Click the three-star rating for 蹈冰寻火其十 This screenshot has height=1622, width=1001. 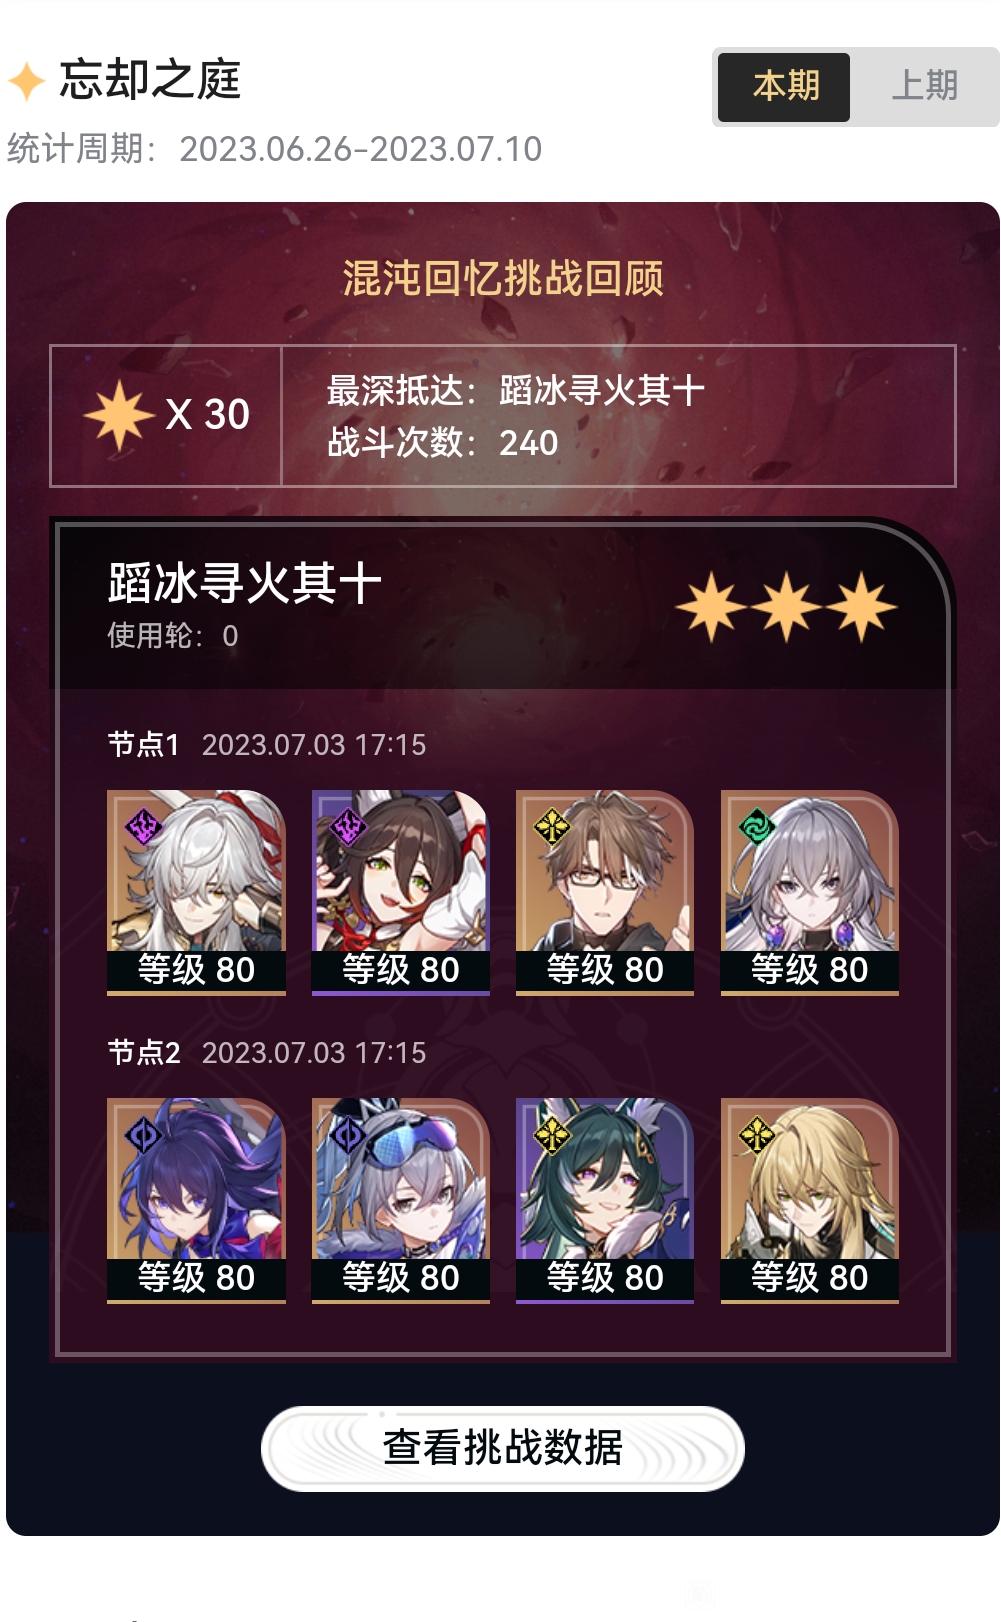pos(786,607)
